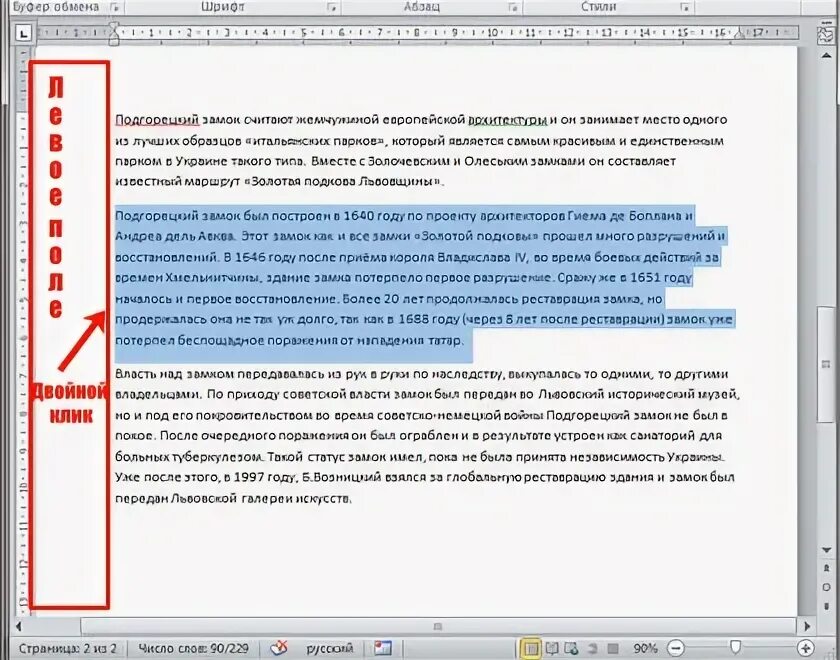Click the horizontal scrollbar thumb
This screenshot has height=660, width=840.
click(x=438, y=626)
